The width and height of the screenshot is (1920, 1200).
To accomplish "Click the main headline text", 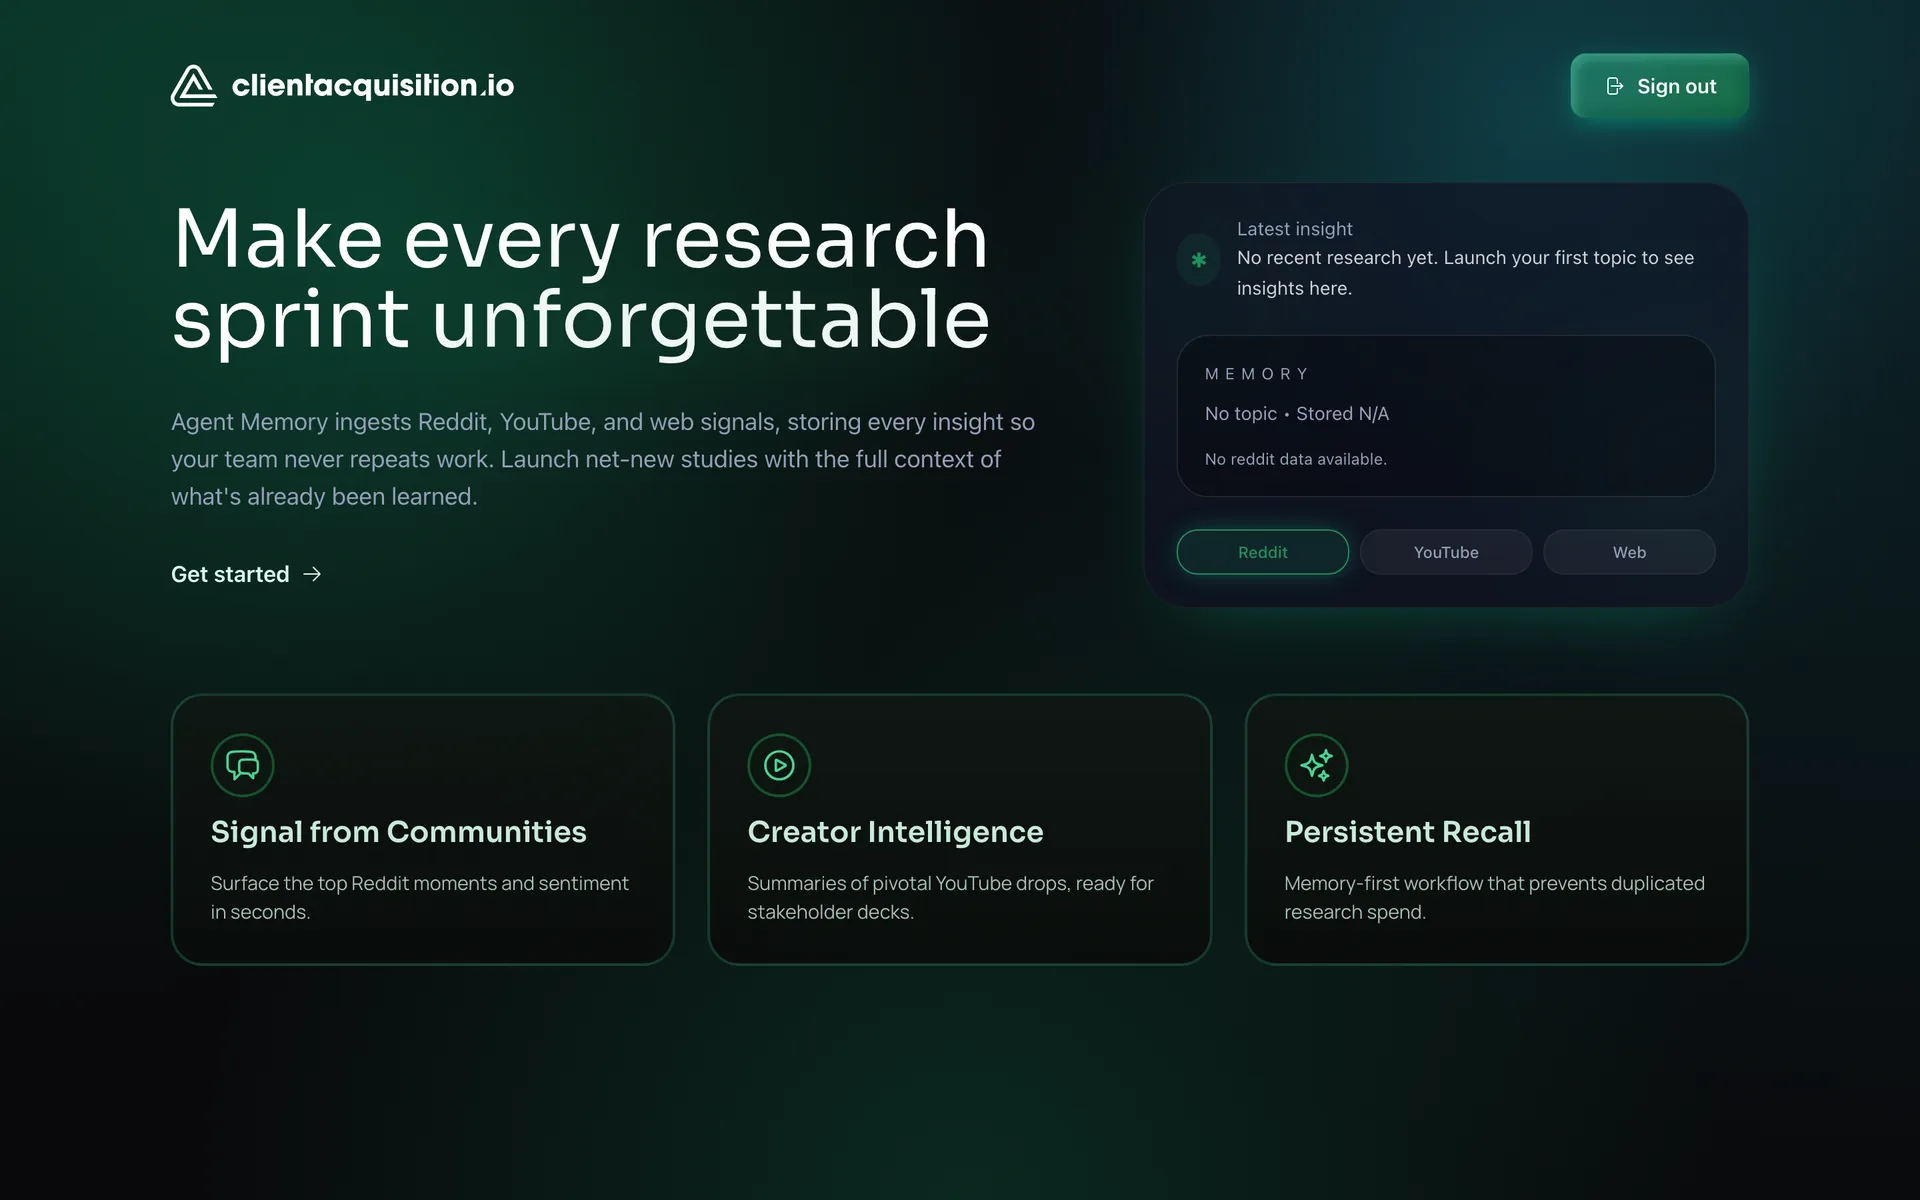I will click(x=581, y=279).
